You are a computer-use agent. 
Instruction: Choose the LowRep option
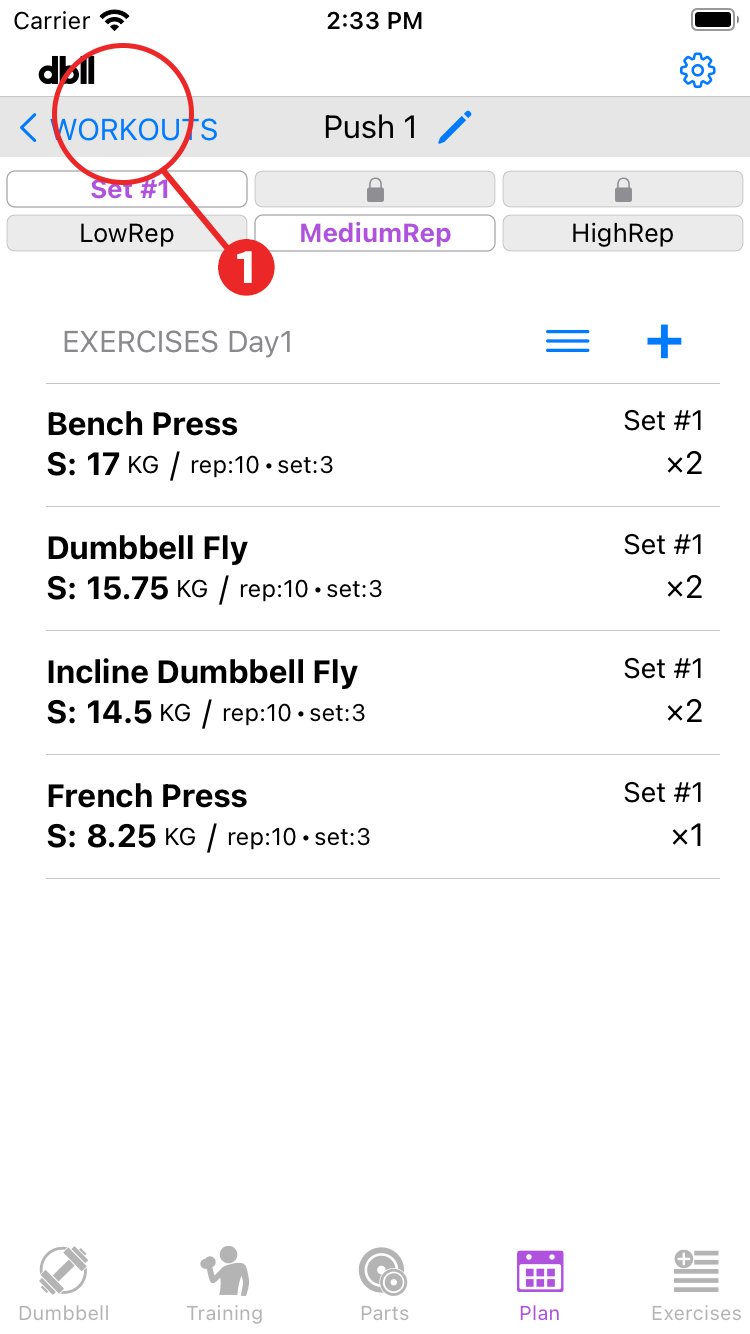127,233
